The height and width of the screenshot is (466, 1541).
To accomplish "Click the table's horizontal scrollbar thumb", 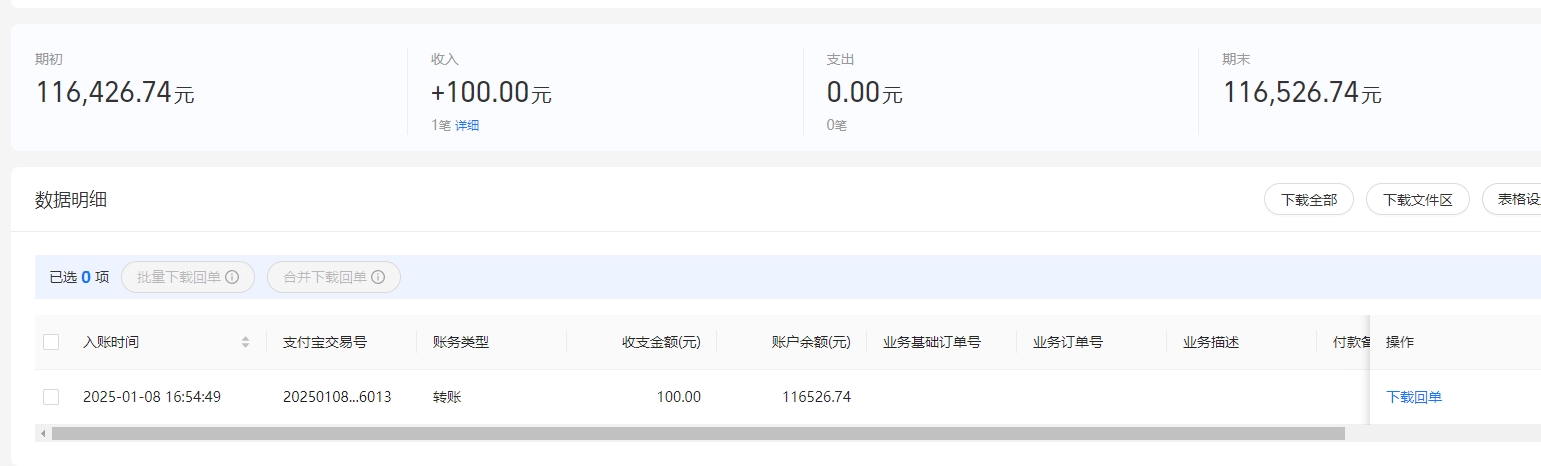I will click(698, 433).
